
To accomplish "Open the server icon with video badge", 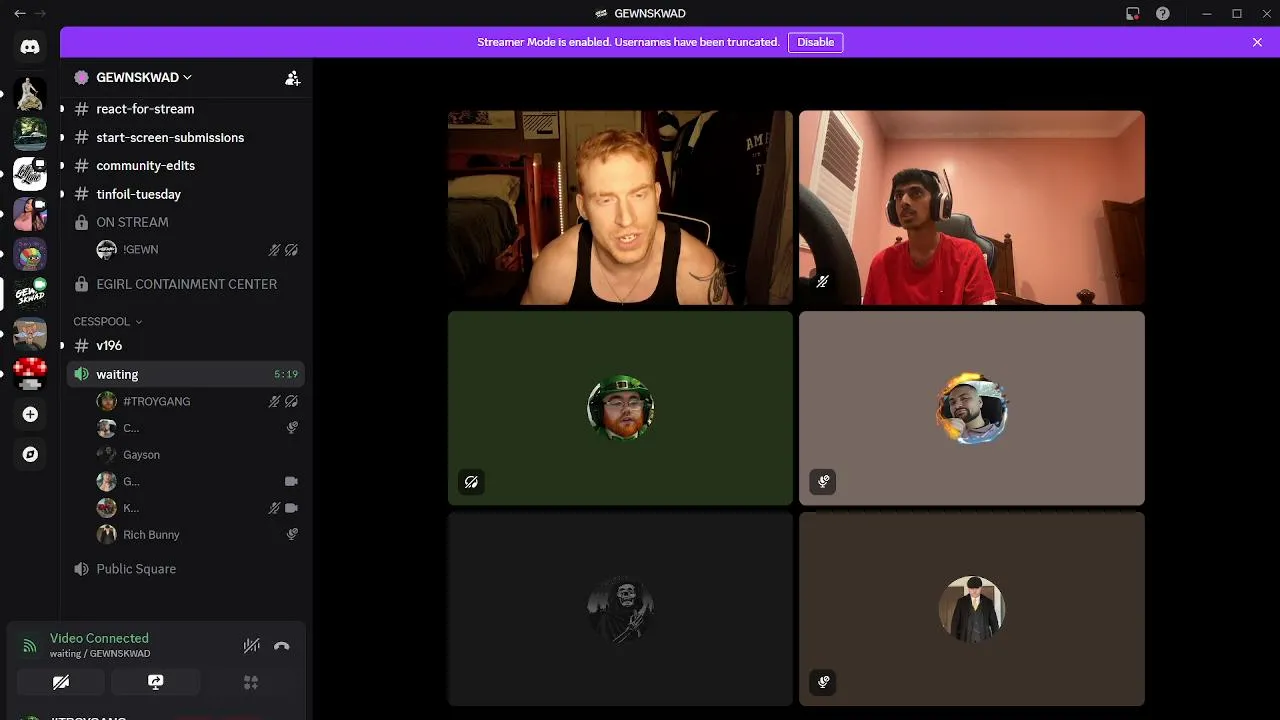I will (x=30, y=213).
